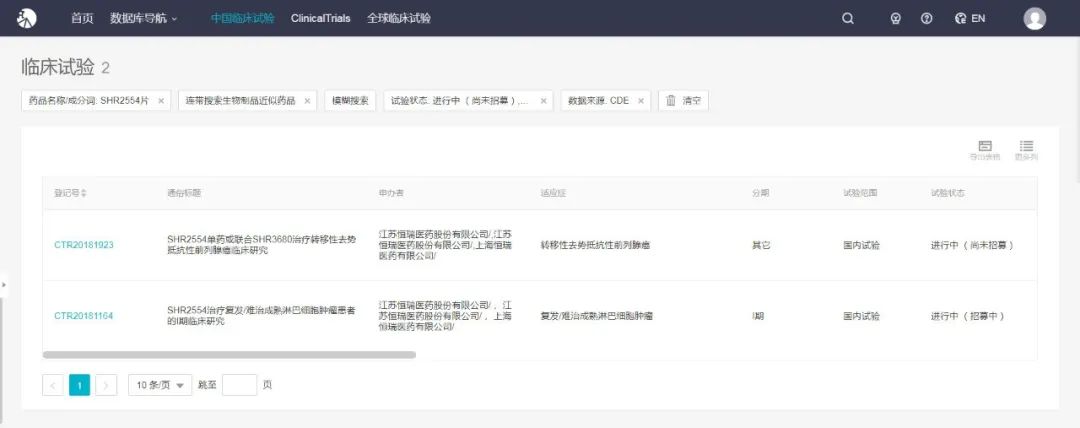Click the 适应症 column header
1080x428 pixels.
pyautogui.click(x=553, y=194)
